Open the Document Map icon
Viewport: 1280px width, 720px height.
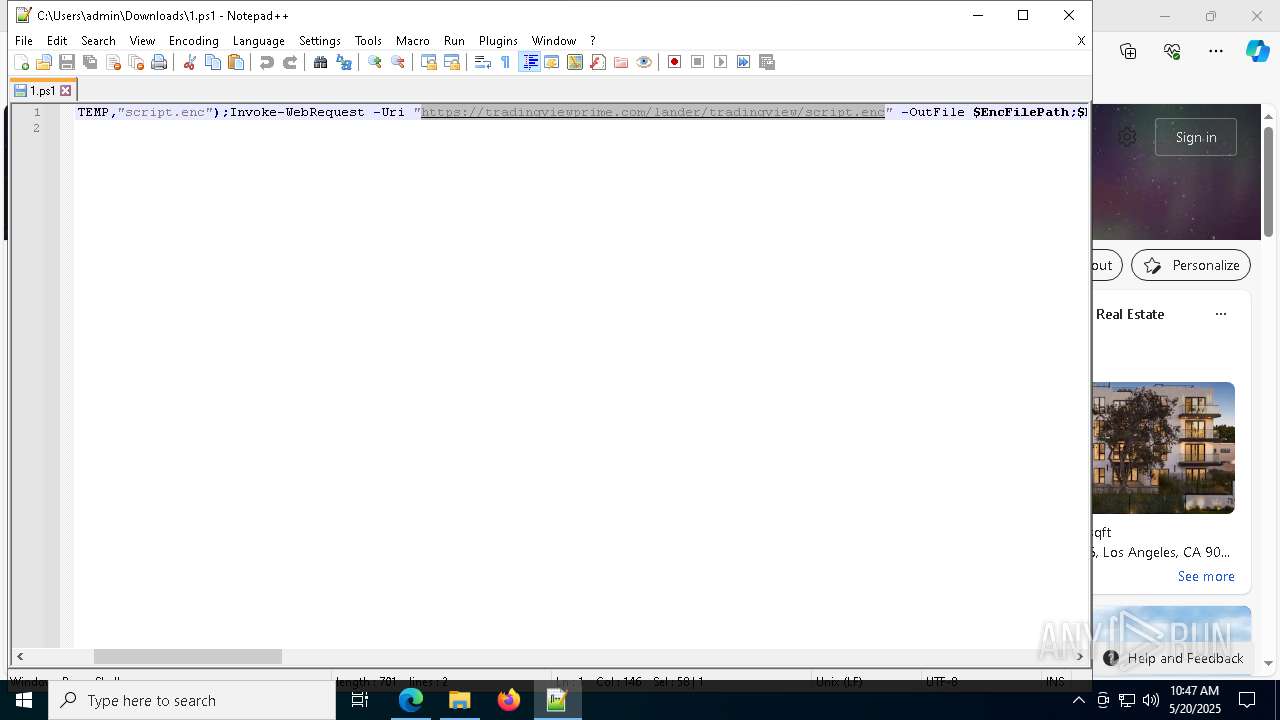click(574, 62)
